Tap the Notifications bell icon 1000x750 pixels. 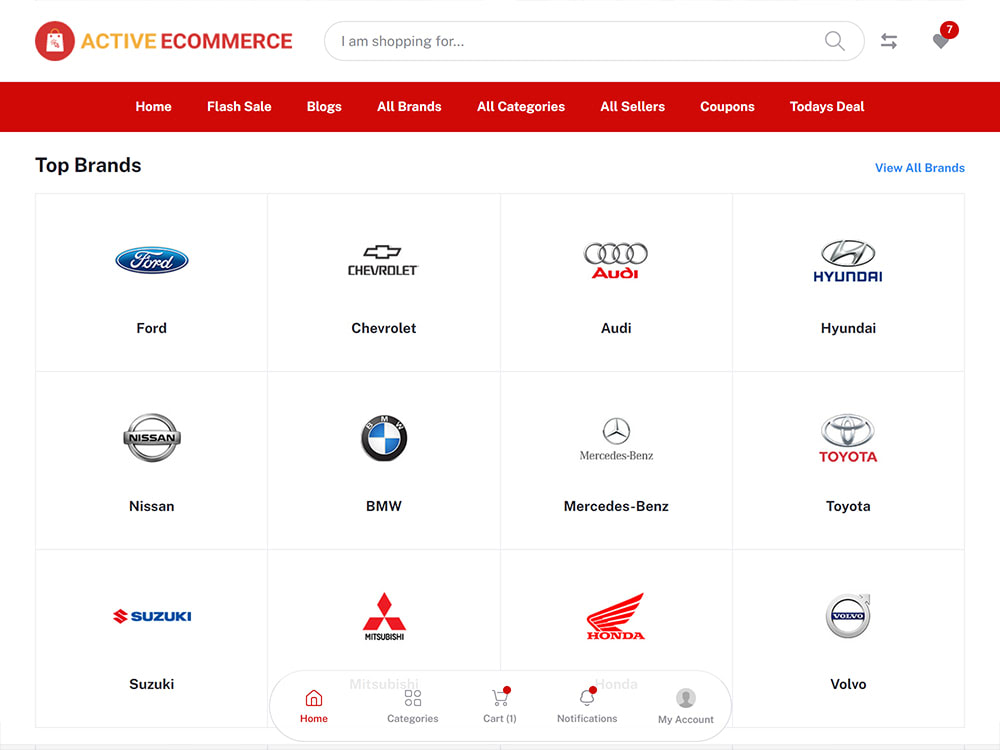tap(587, 697)
